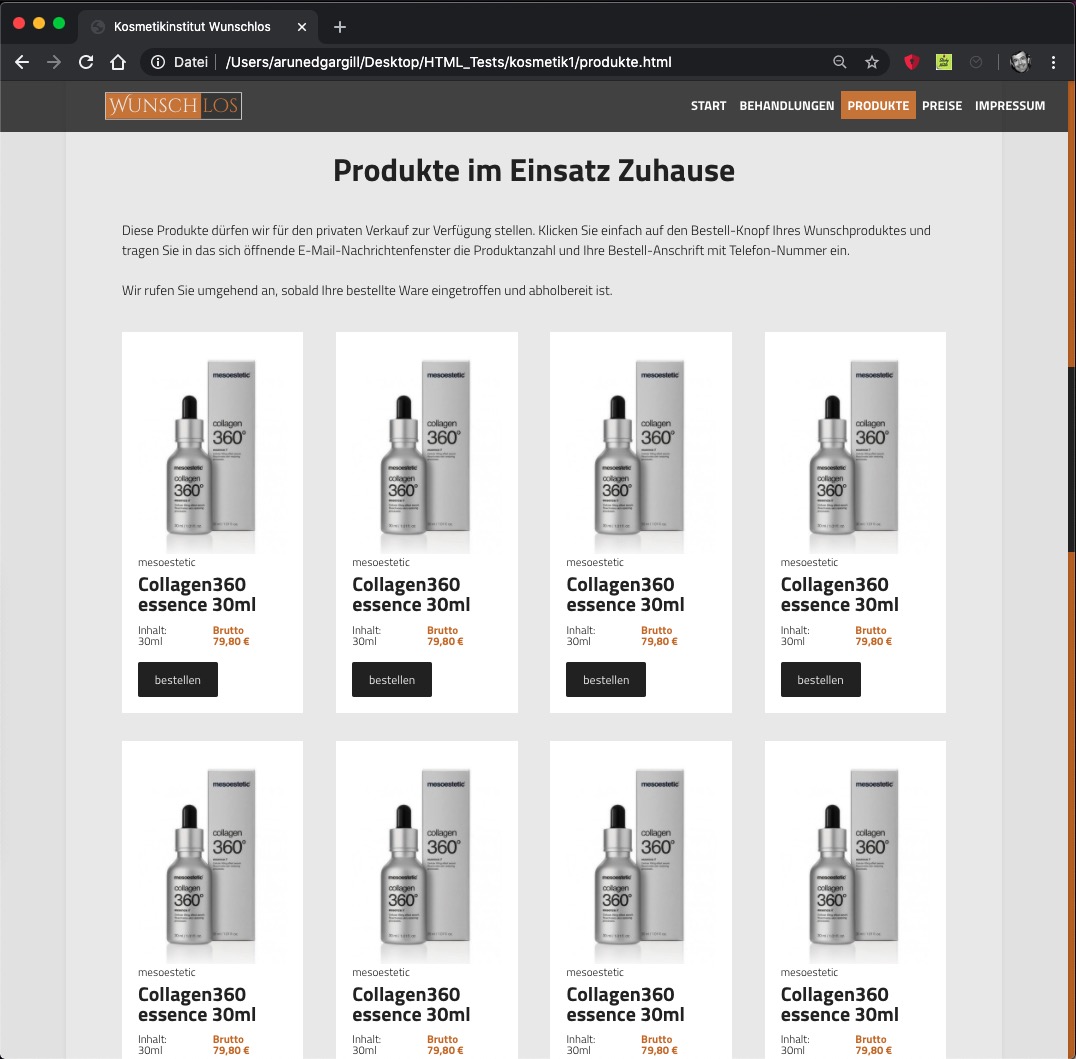The width and height of the screenshot is (1076, 1059).
Task: Click the red close window button
Action: coord(19,23)
